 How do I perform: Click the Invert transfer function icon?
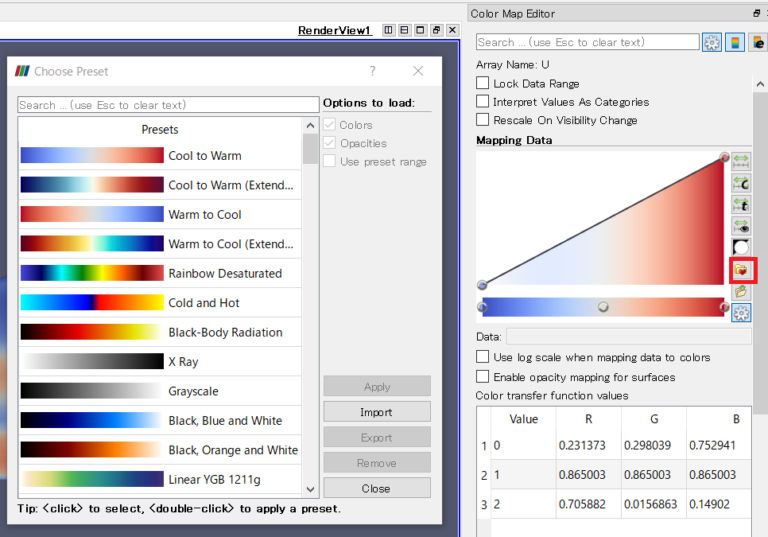point(741,248)
